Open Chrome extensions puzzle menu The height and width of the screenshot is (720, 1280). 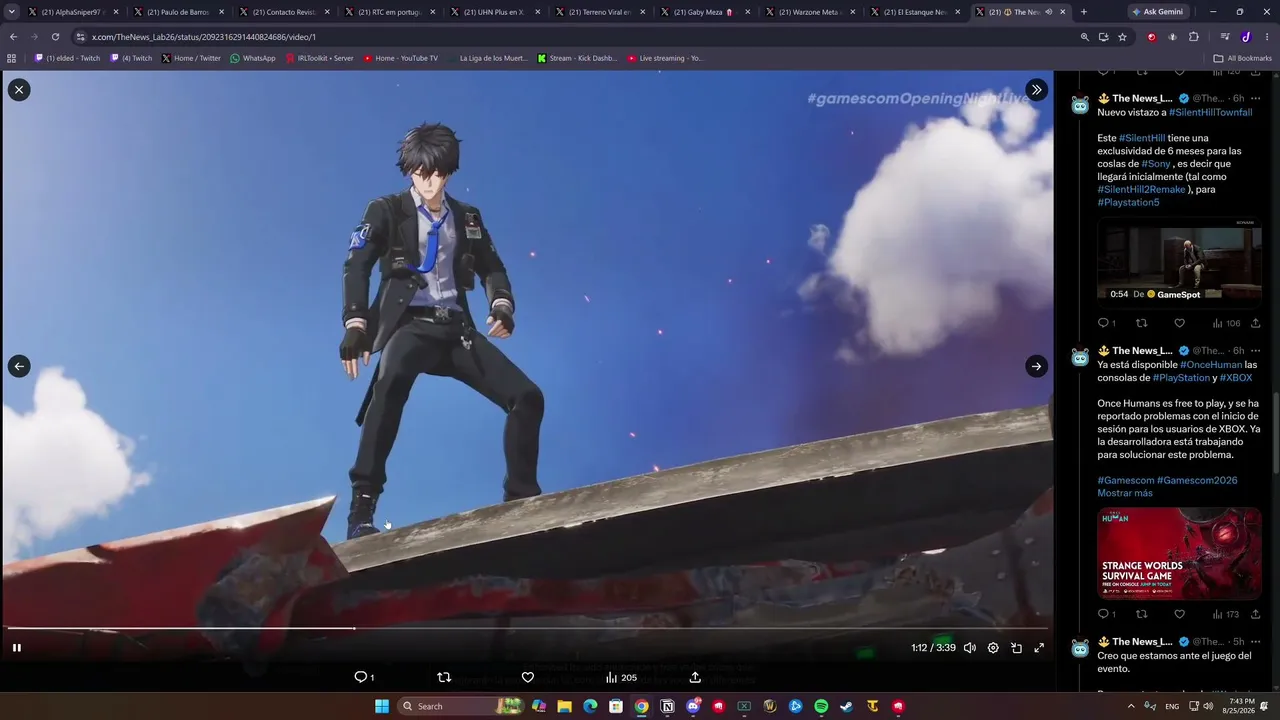[1194, 37]
